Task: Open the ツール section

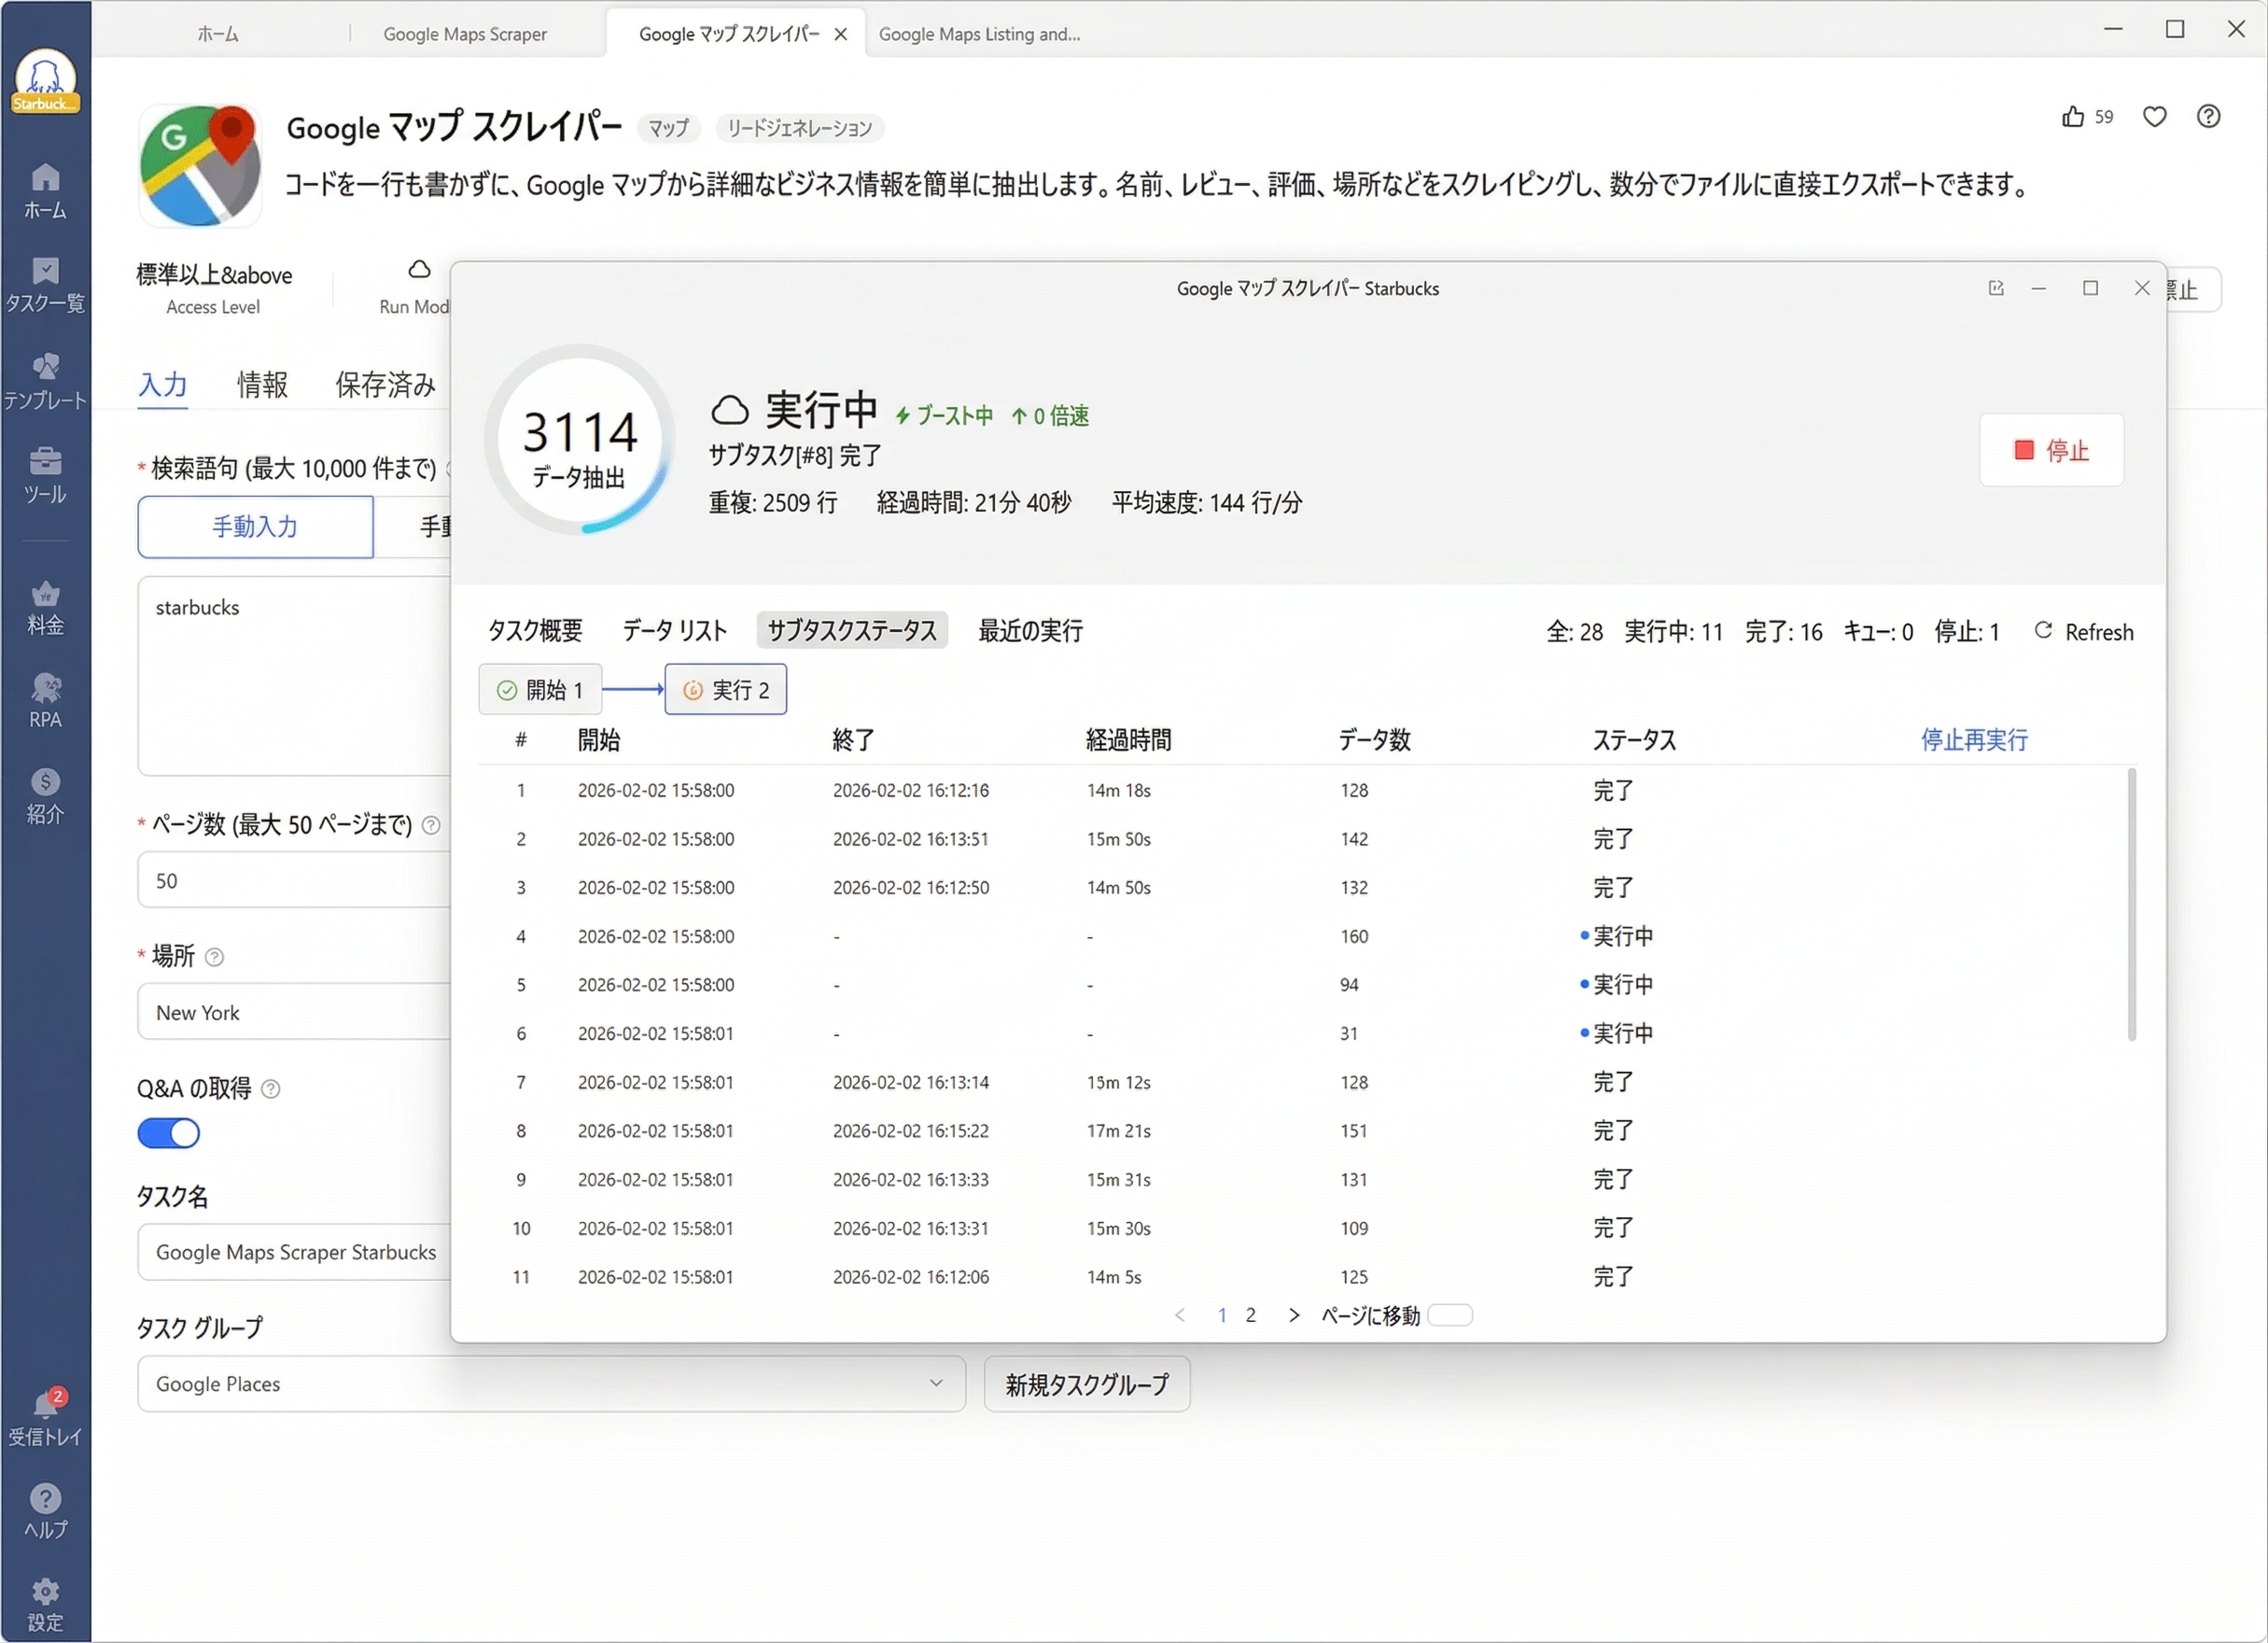Action: 45,472
